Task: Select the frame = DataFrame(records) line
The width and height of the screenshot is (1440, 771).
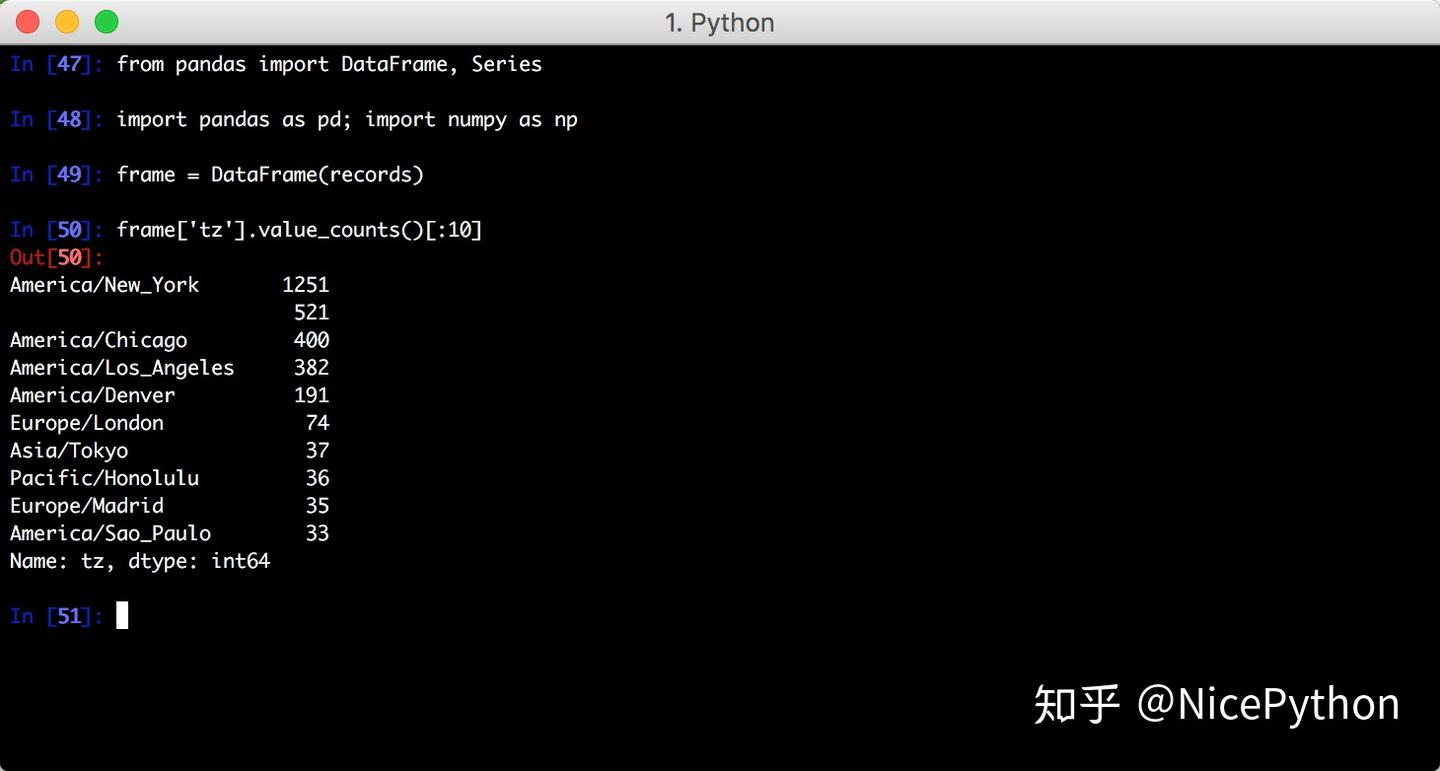Action: click(270, 174)
